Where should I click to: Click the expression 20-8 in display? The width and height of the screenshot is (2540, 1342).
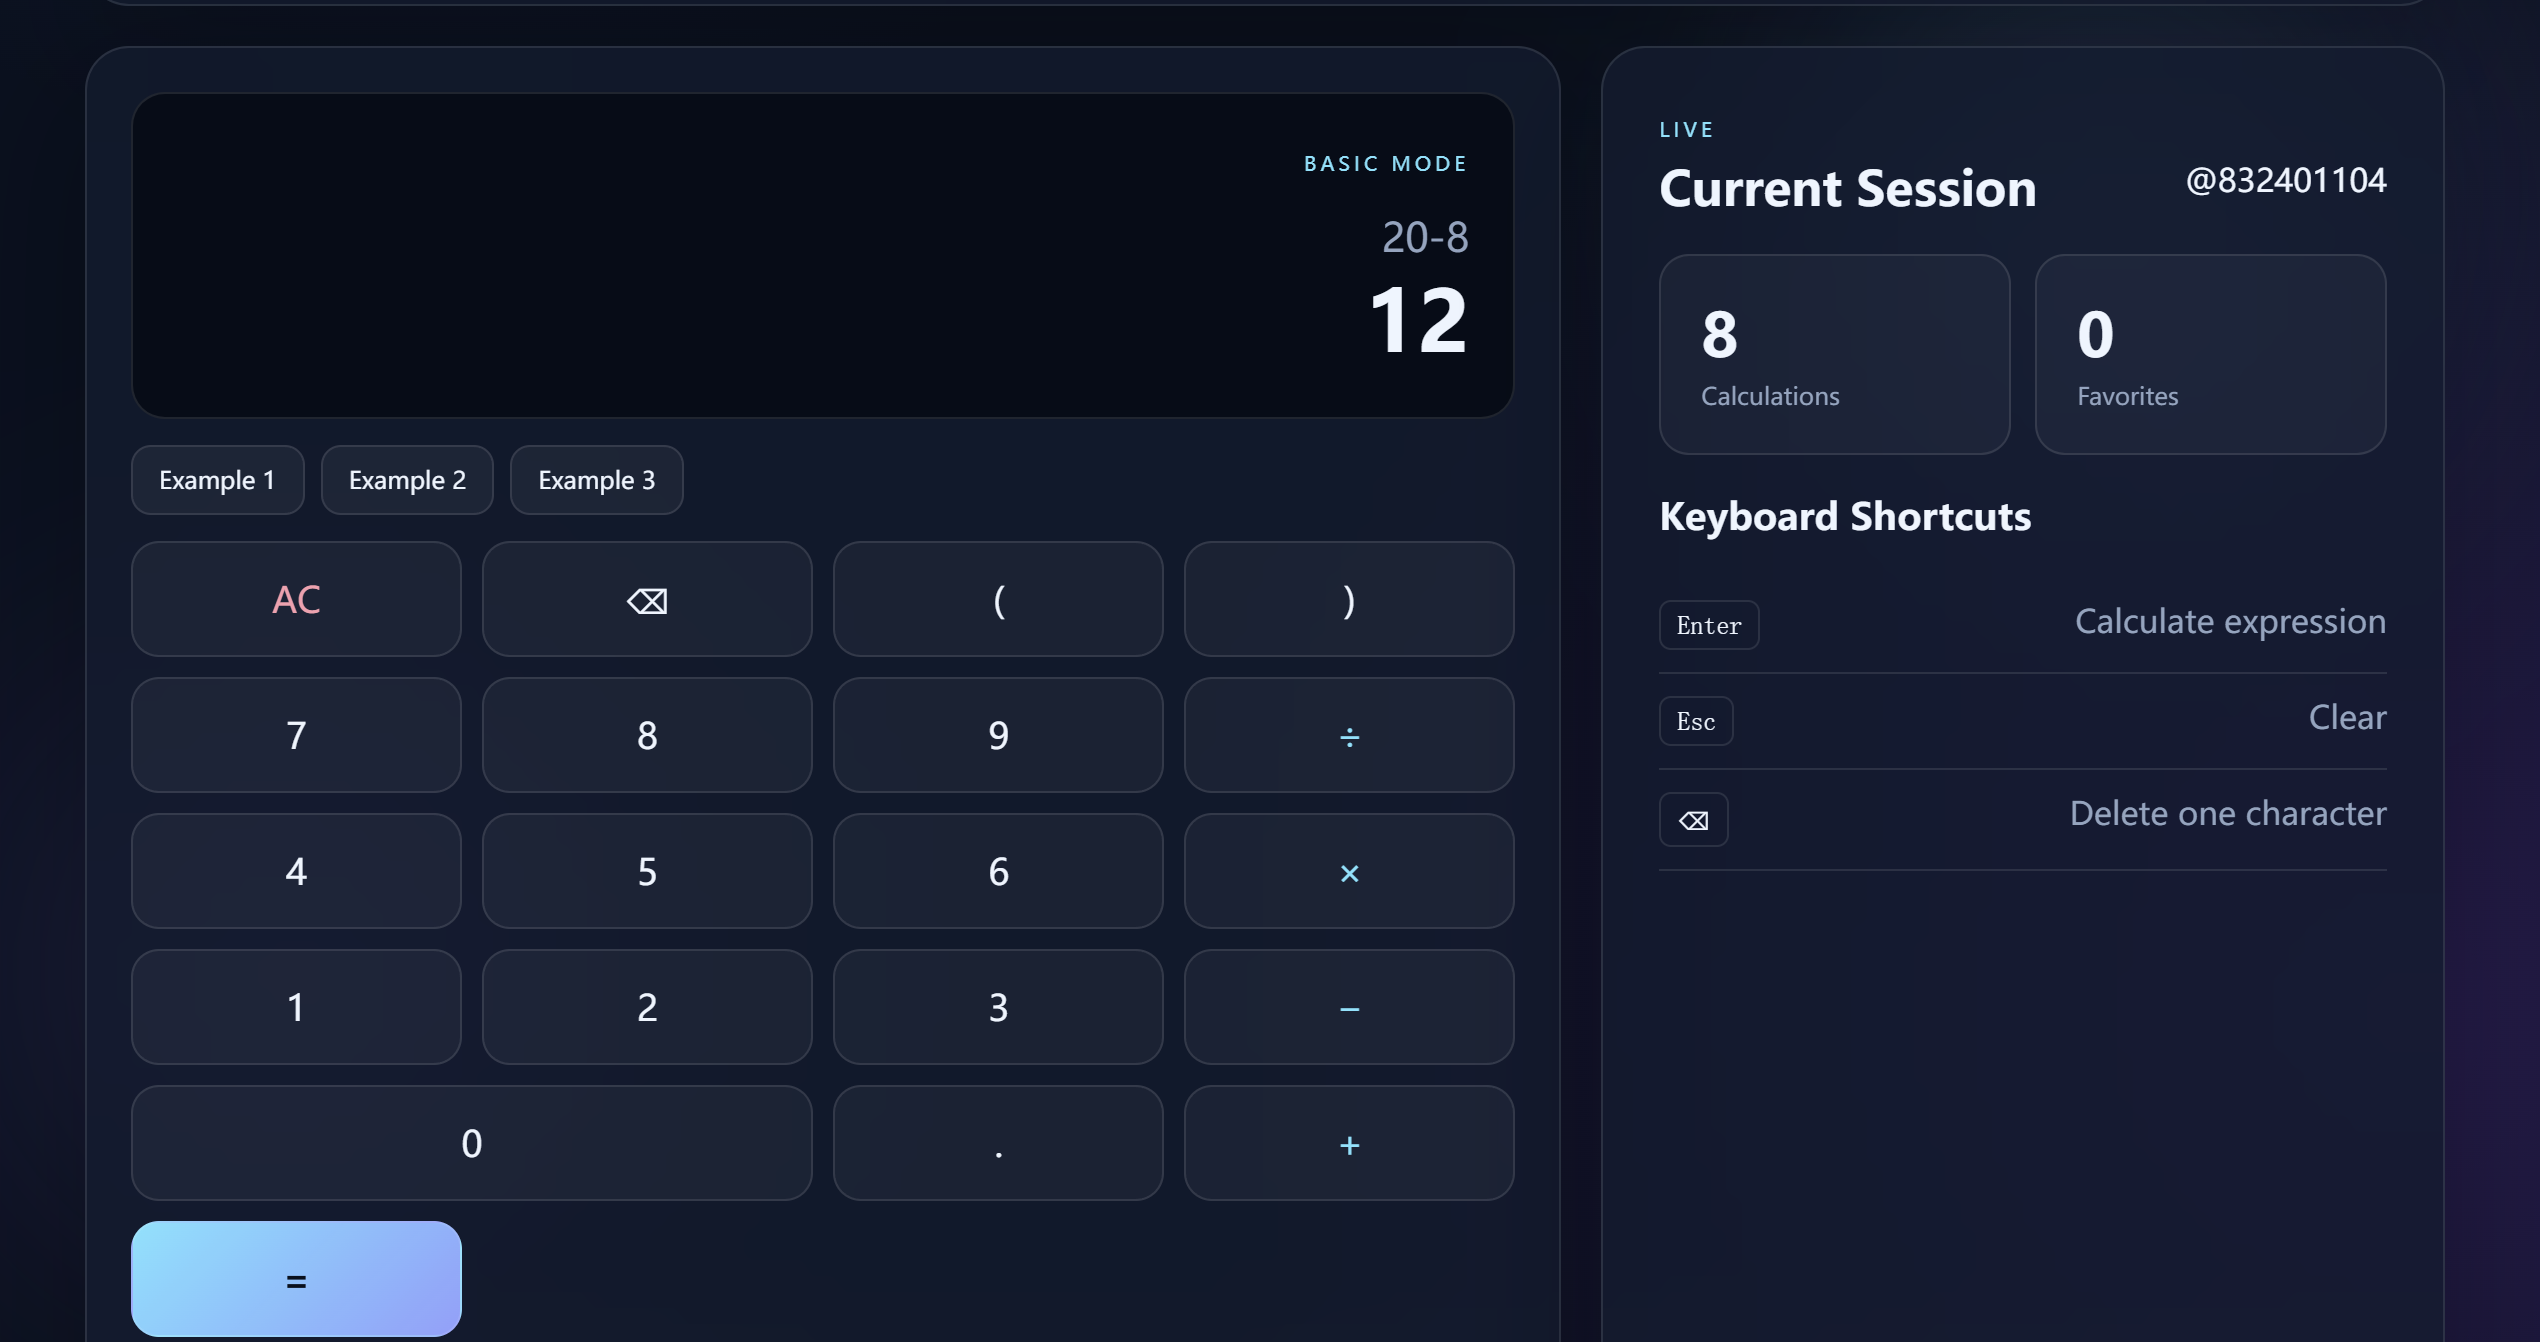1425,237
